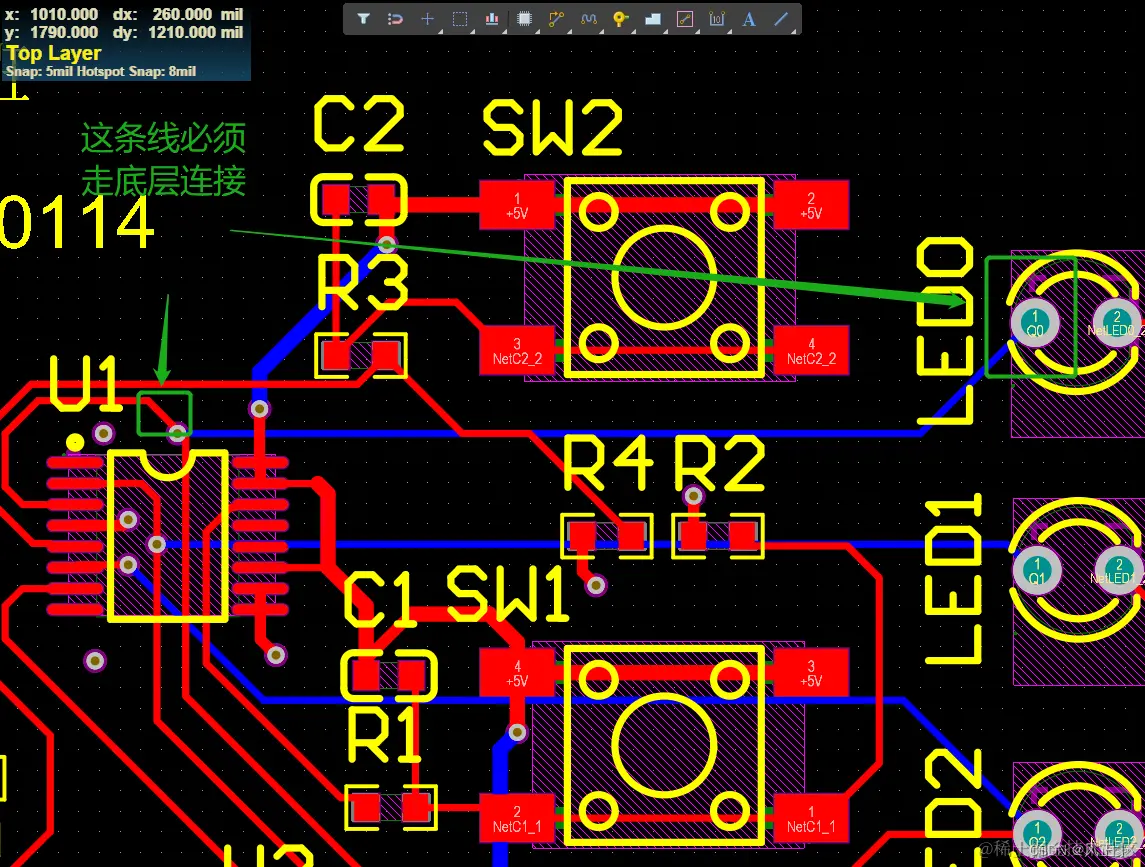
Task: Select the place string text tool
Action: point(749,19)
